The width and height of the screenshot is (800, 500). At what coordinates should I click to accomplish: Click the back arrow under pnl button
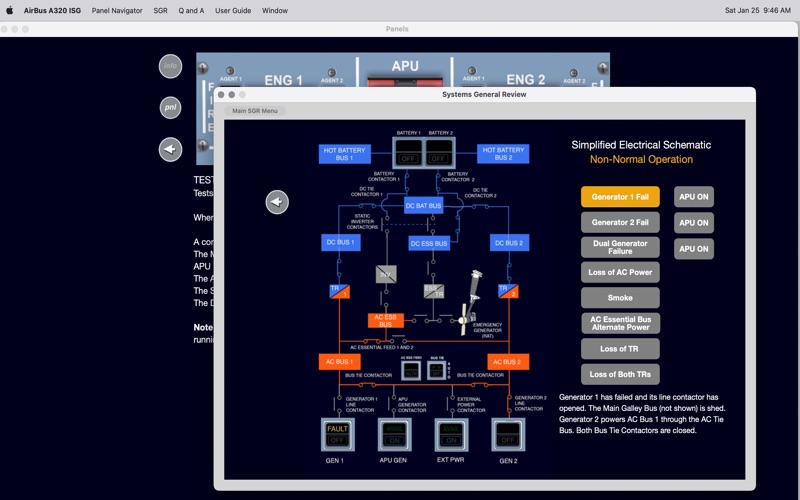tap(170, 149)
